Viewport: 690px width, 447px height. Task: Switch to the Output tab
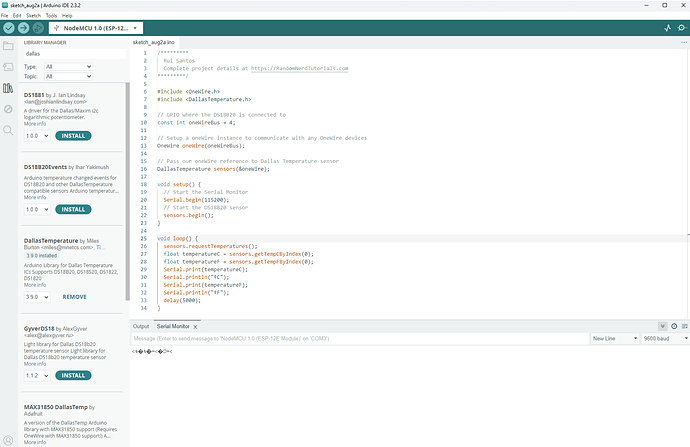click(141, 326)
